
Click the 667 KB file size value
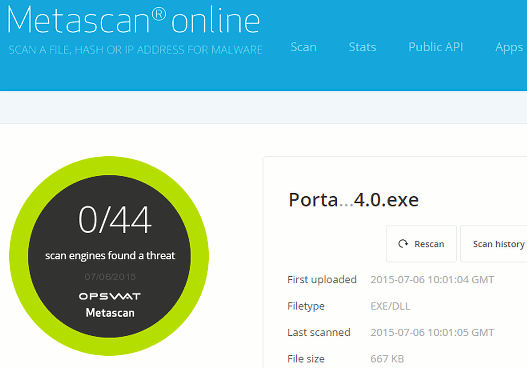click(387, 359)
